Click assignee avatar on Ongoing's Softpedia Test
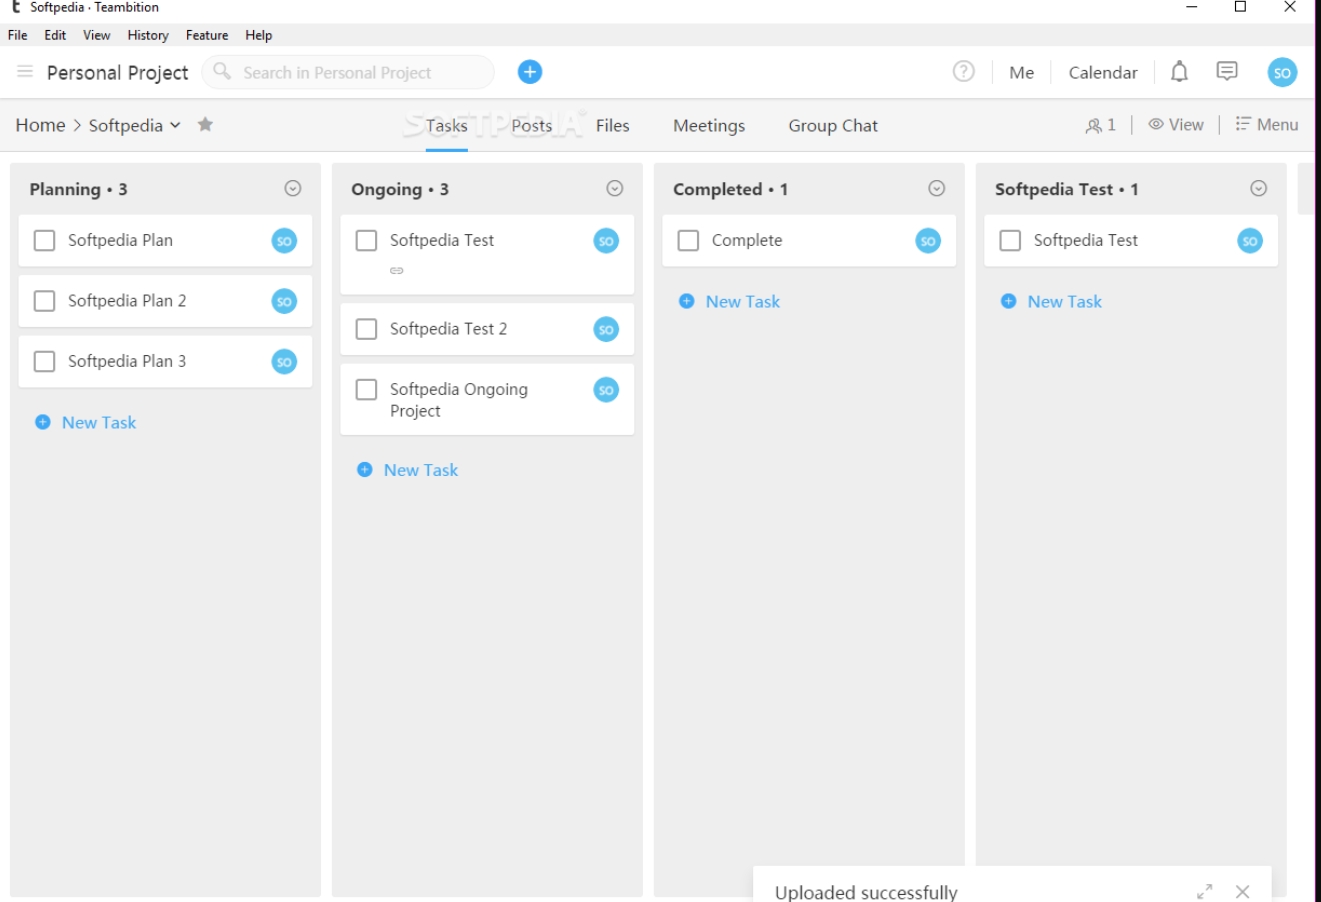Image resolution: width=1321 pixels, height=902 pixels. point(606,241)
